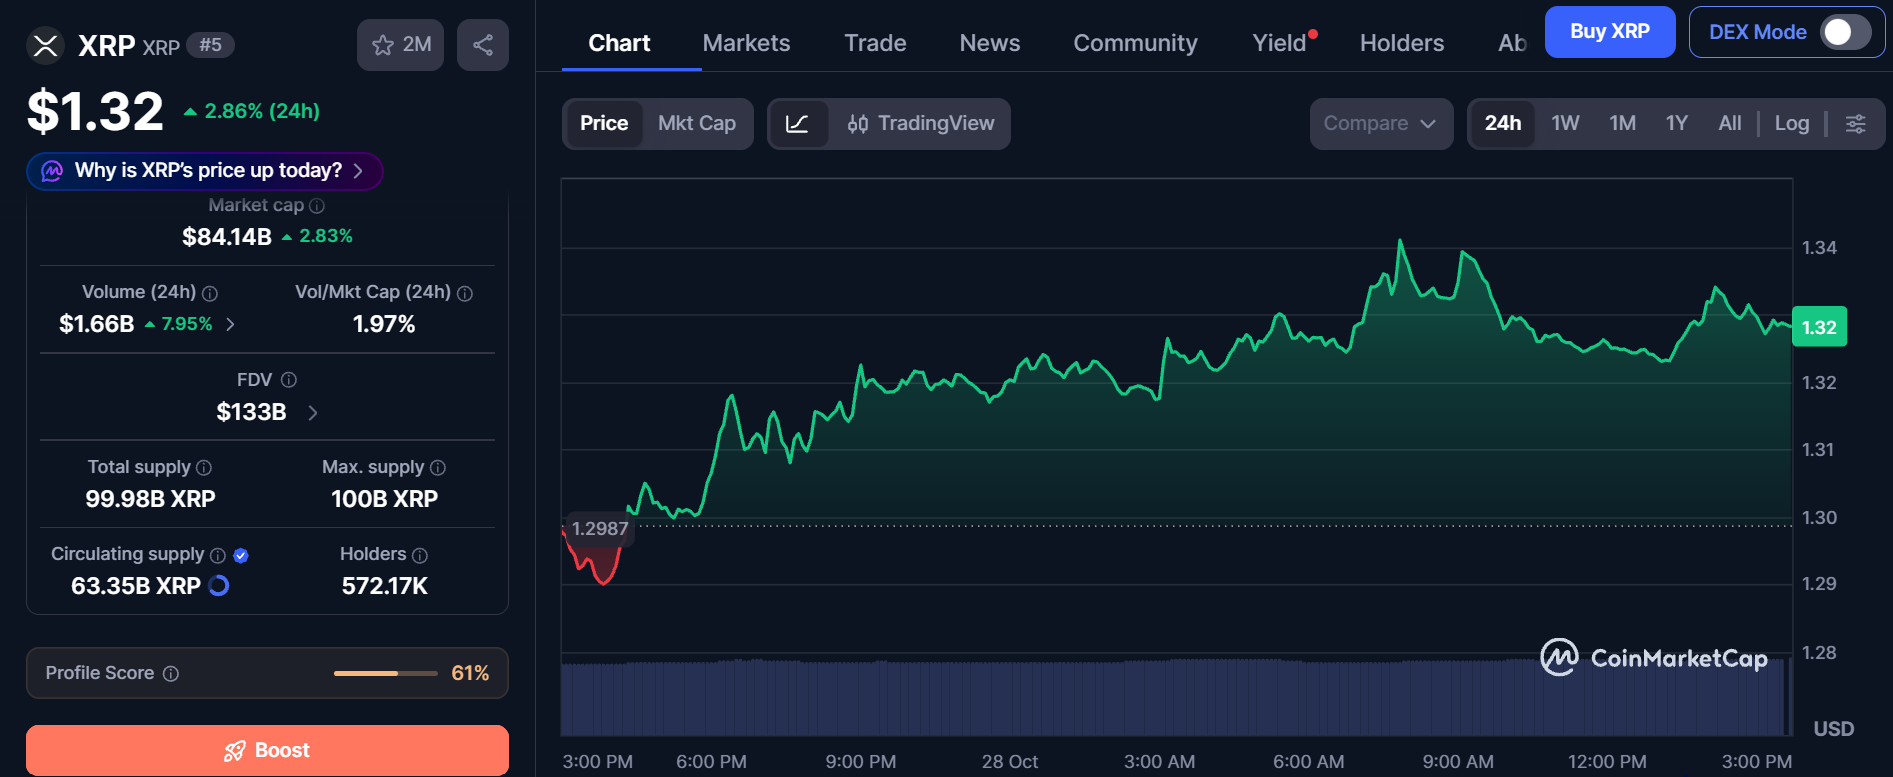Click the Vol/Mkt Cap info icon
Image resolution: width=1893 pixels, height=777 pixels.
click(465, 293)
